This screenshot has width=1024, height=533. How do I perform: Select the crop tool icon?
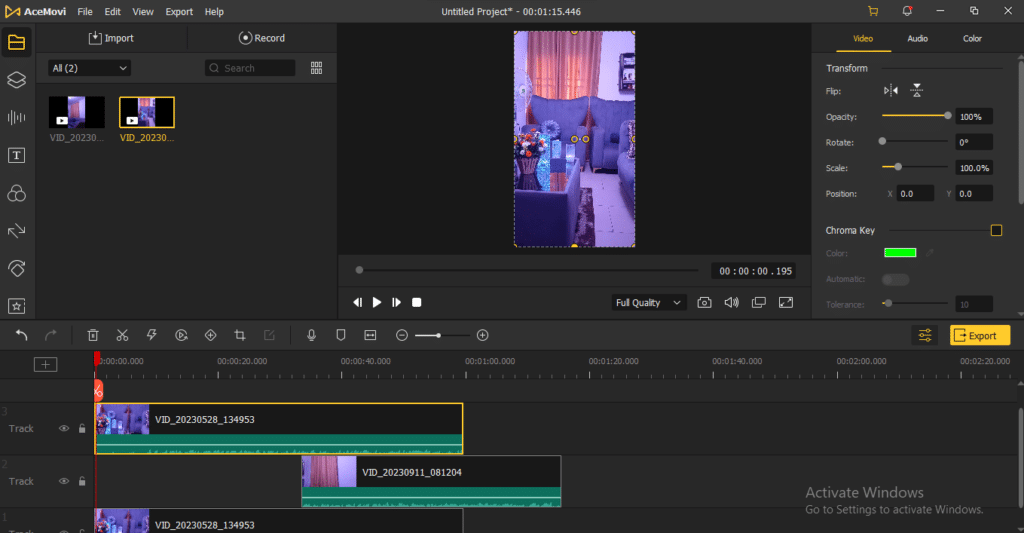pos(240,335)
